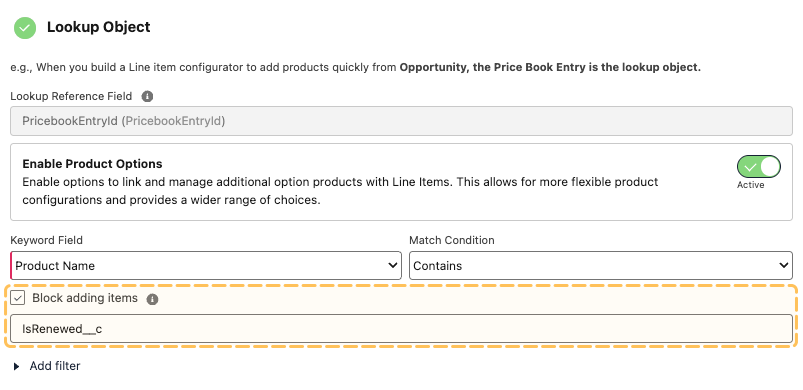
Task: Click the green checkmark icon beside Lookup Object
Action: coord(25,28)
